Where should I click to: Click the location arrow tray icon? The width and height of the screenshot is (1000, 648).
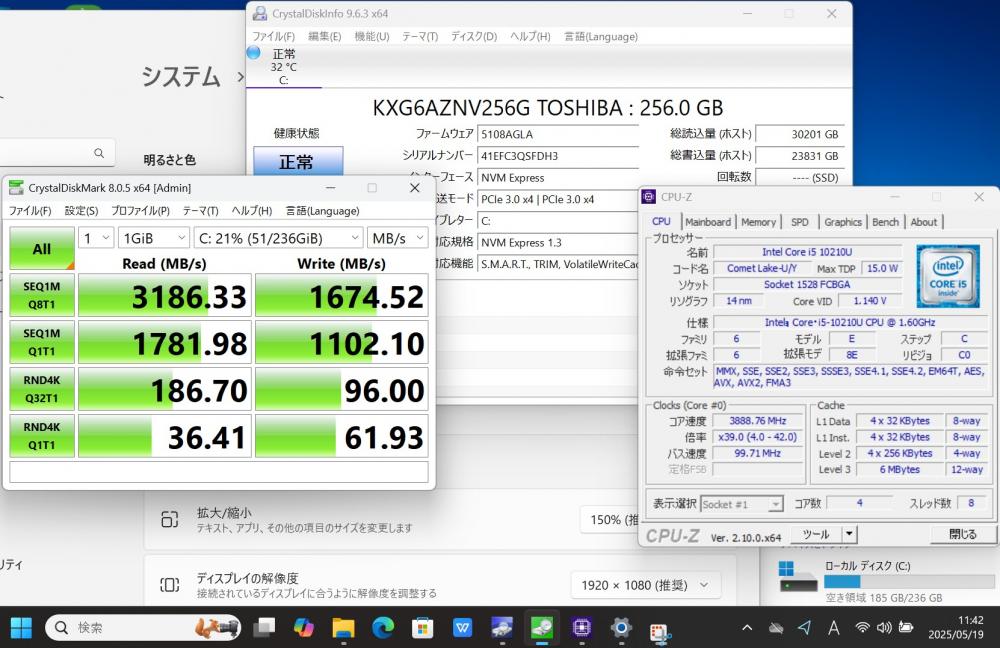coord(805,628)
